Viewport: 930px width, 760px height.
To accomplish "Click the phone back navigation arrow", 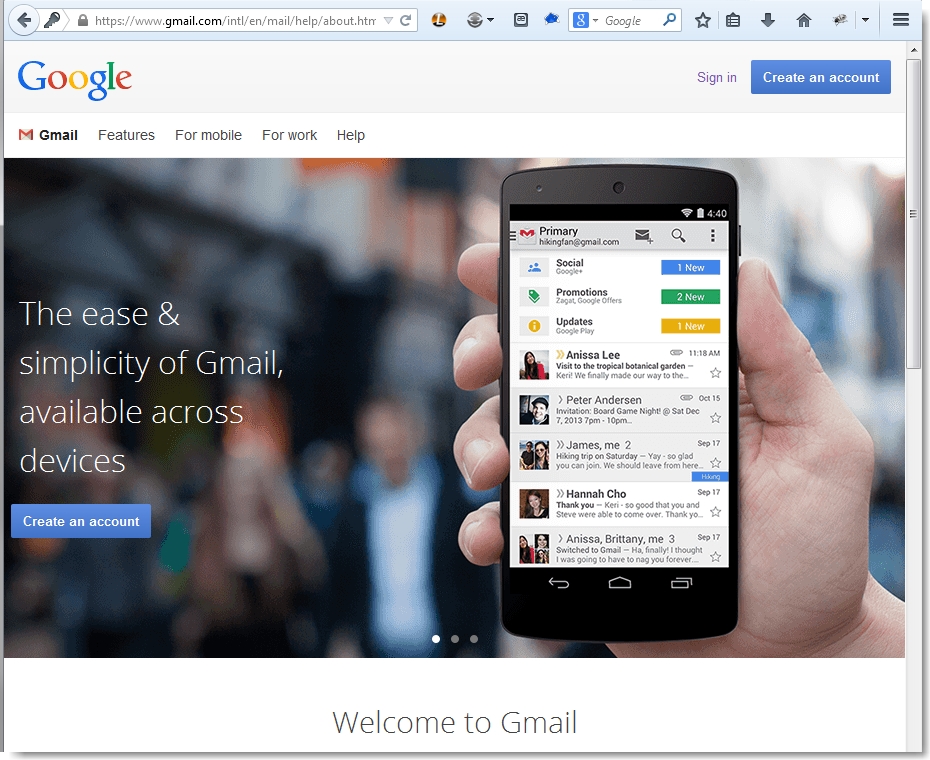I will point(559,583).
